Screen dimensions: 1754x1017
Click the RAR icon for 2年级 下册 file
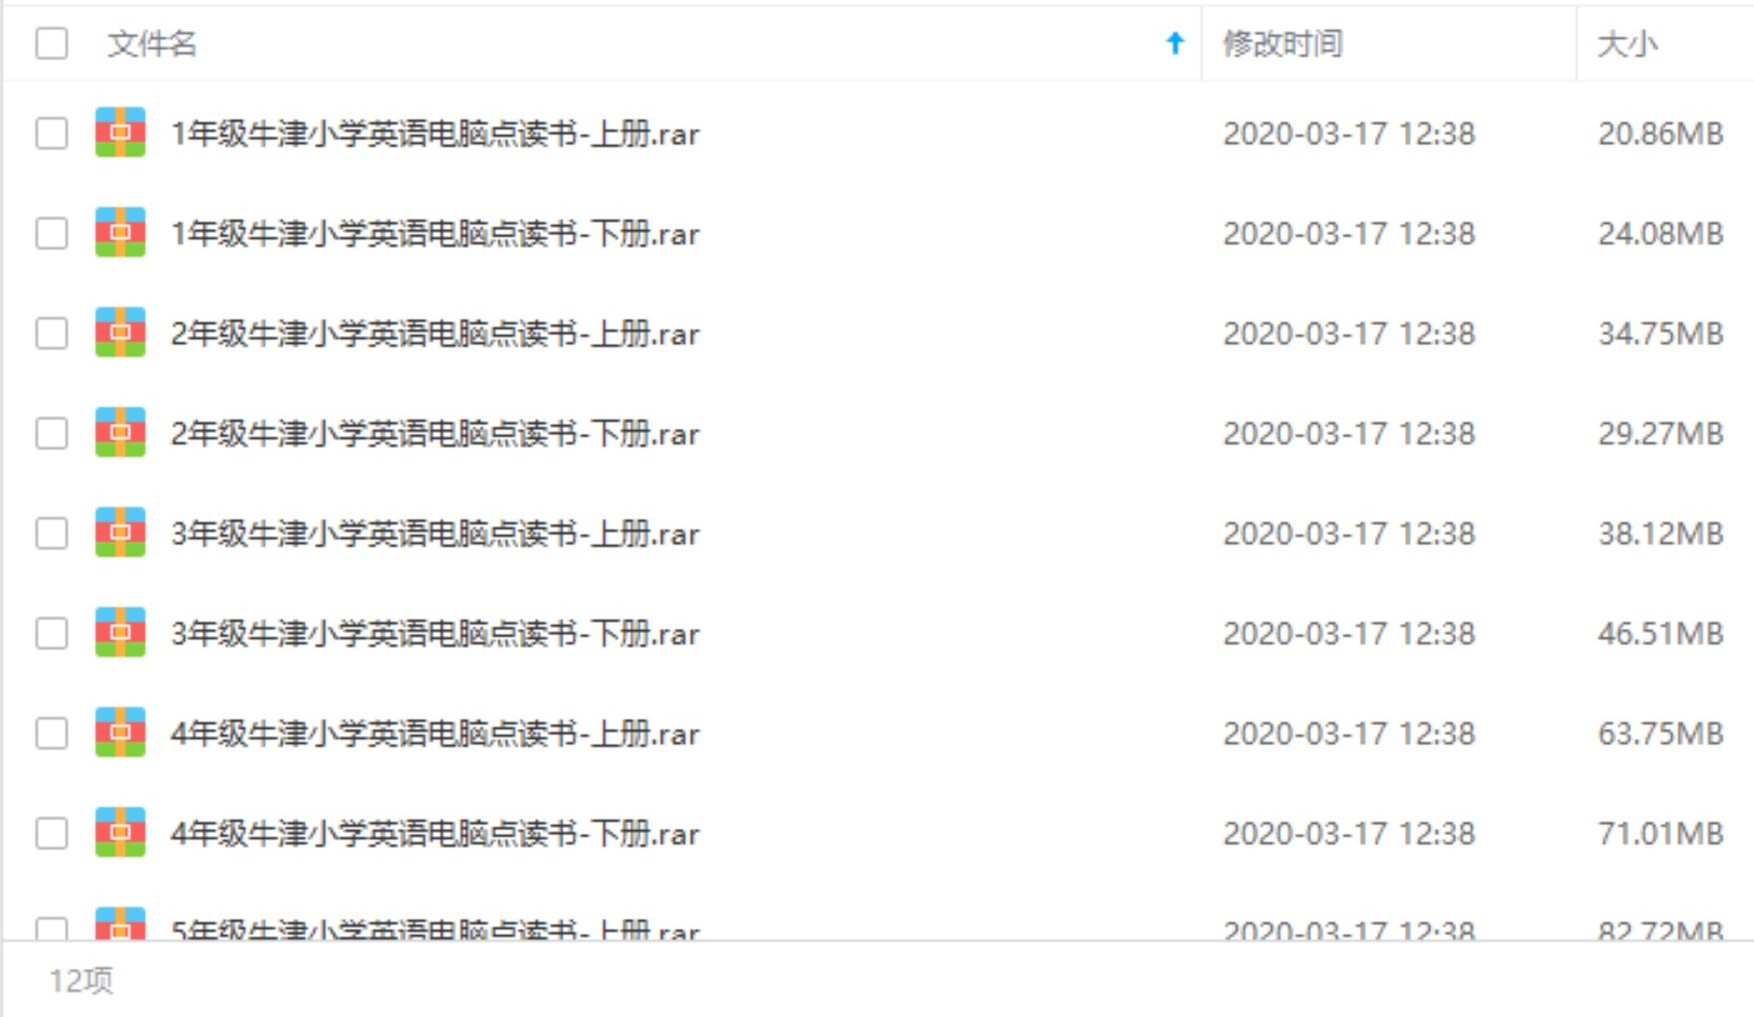tap(120, 432)
